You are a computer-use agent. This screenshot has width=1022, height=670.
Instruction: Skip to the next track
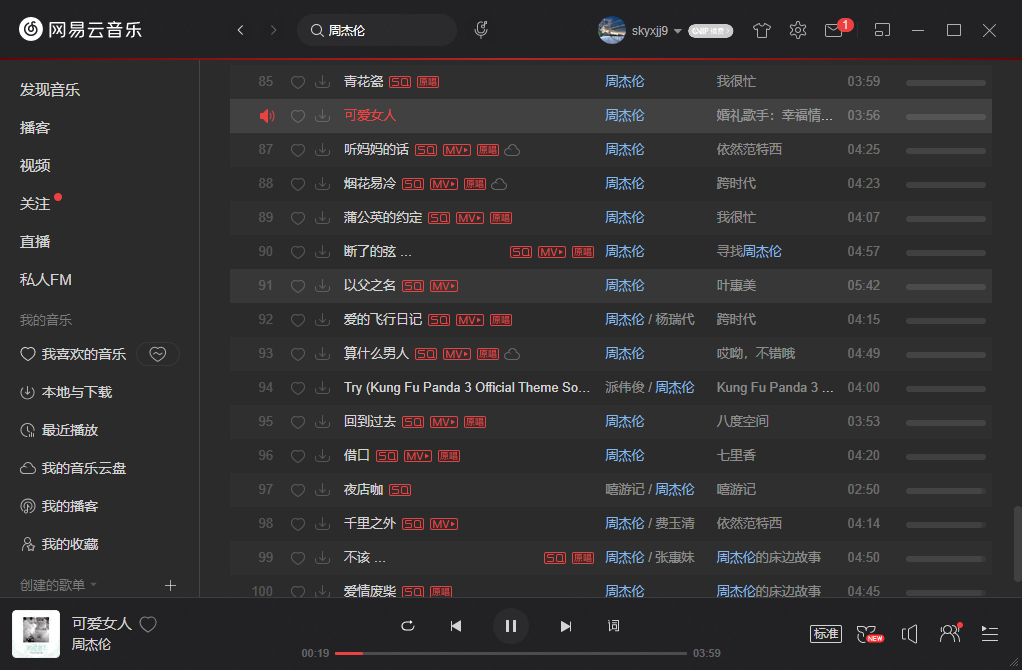click(566, 626)
